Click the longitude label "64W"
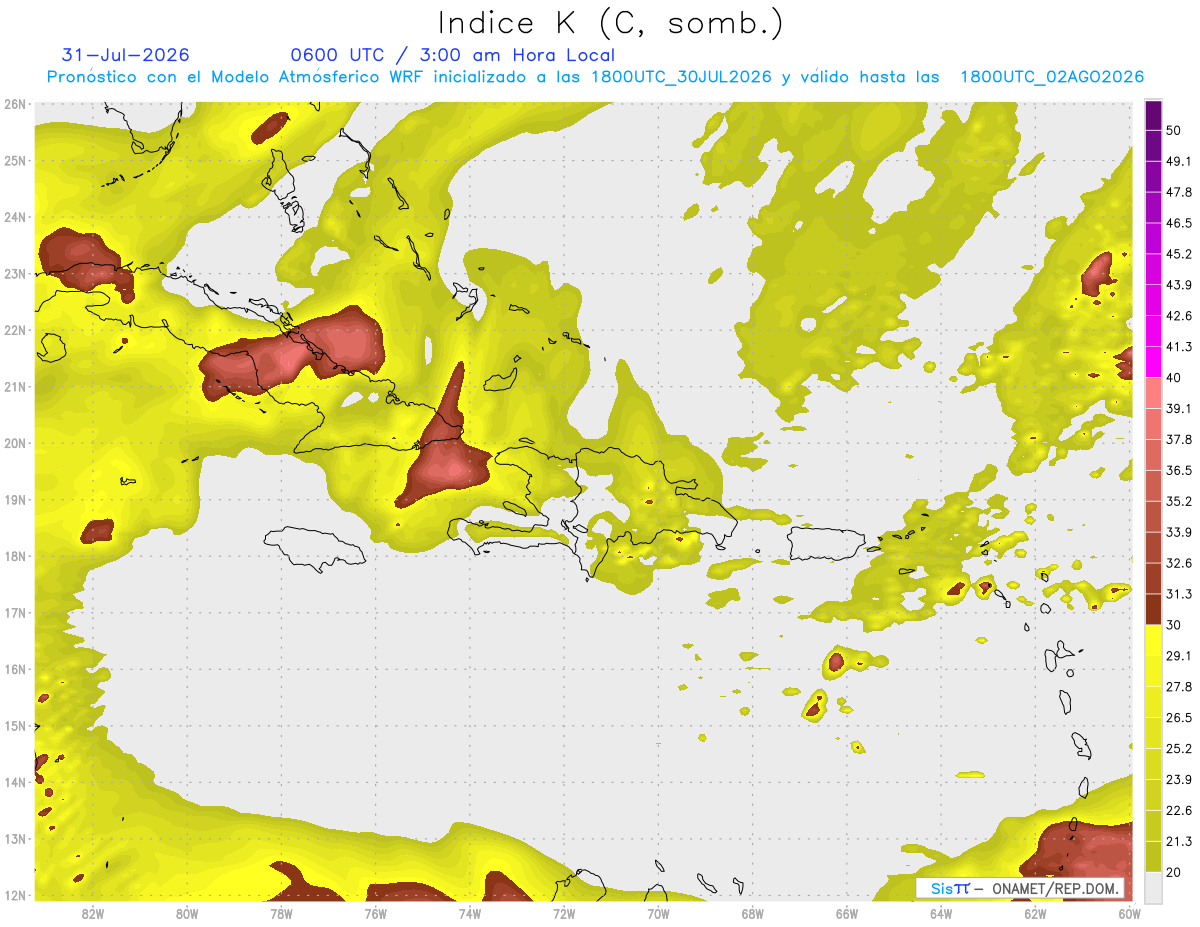This screenshot has width=1200, height=927. (x=941, y=913)
